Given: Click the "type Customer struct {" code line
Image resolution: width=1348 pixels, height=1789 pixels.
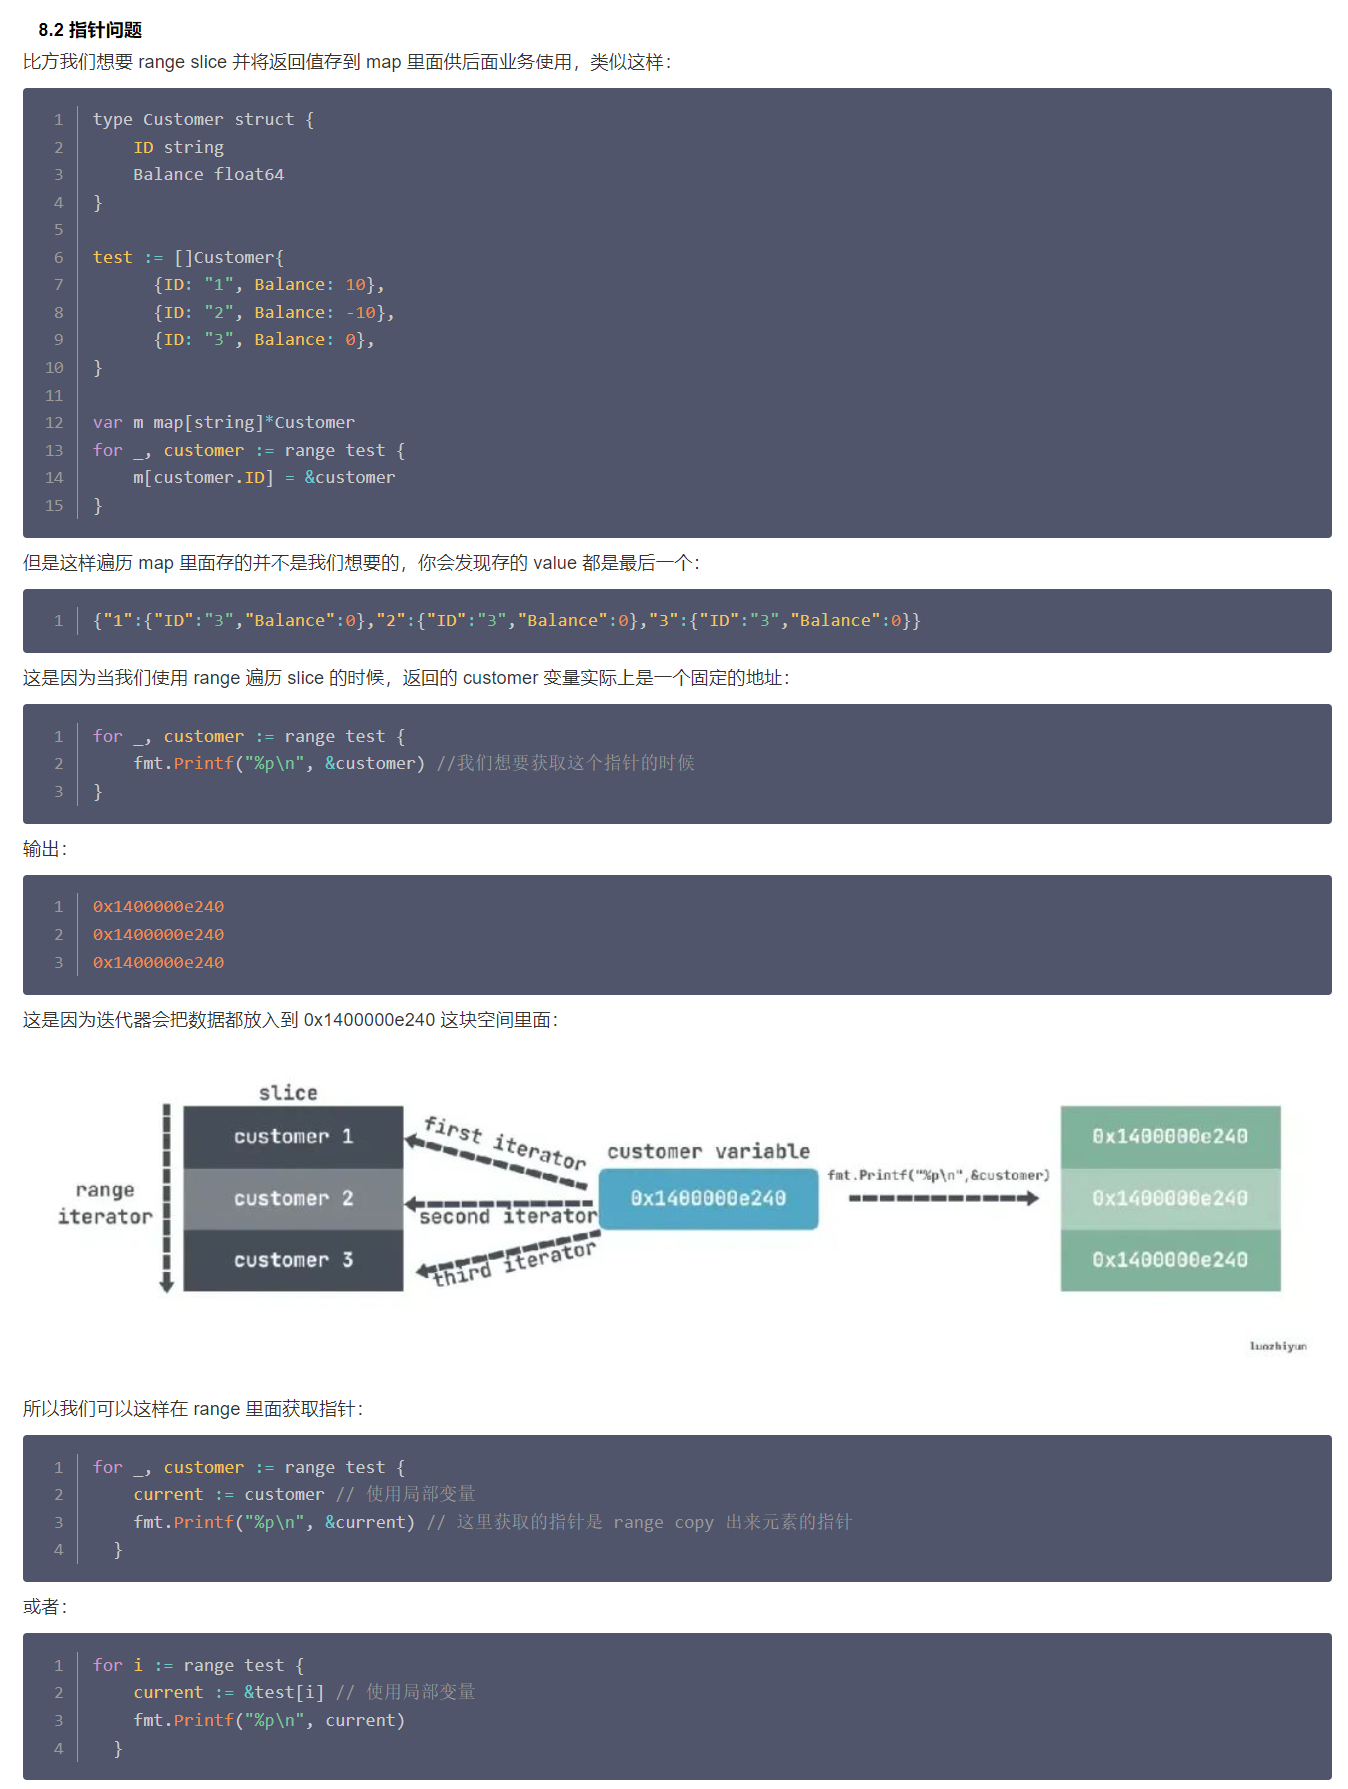Looking at the screenshot, I should (x=204, y=120).
